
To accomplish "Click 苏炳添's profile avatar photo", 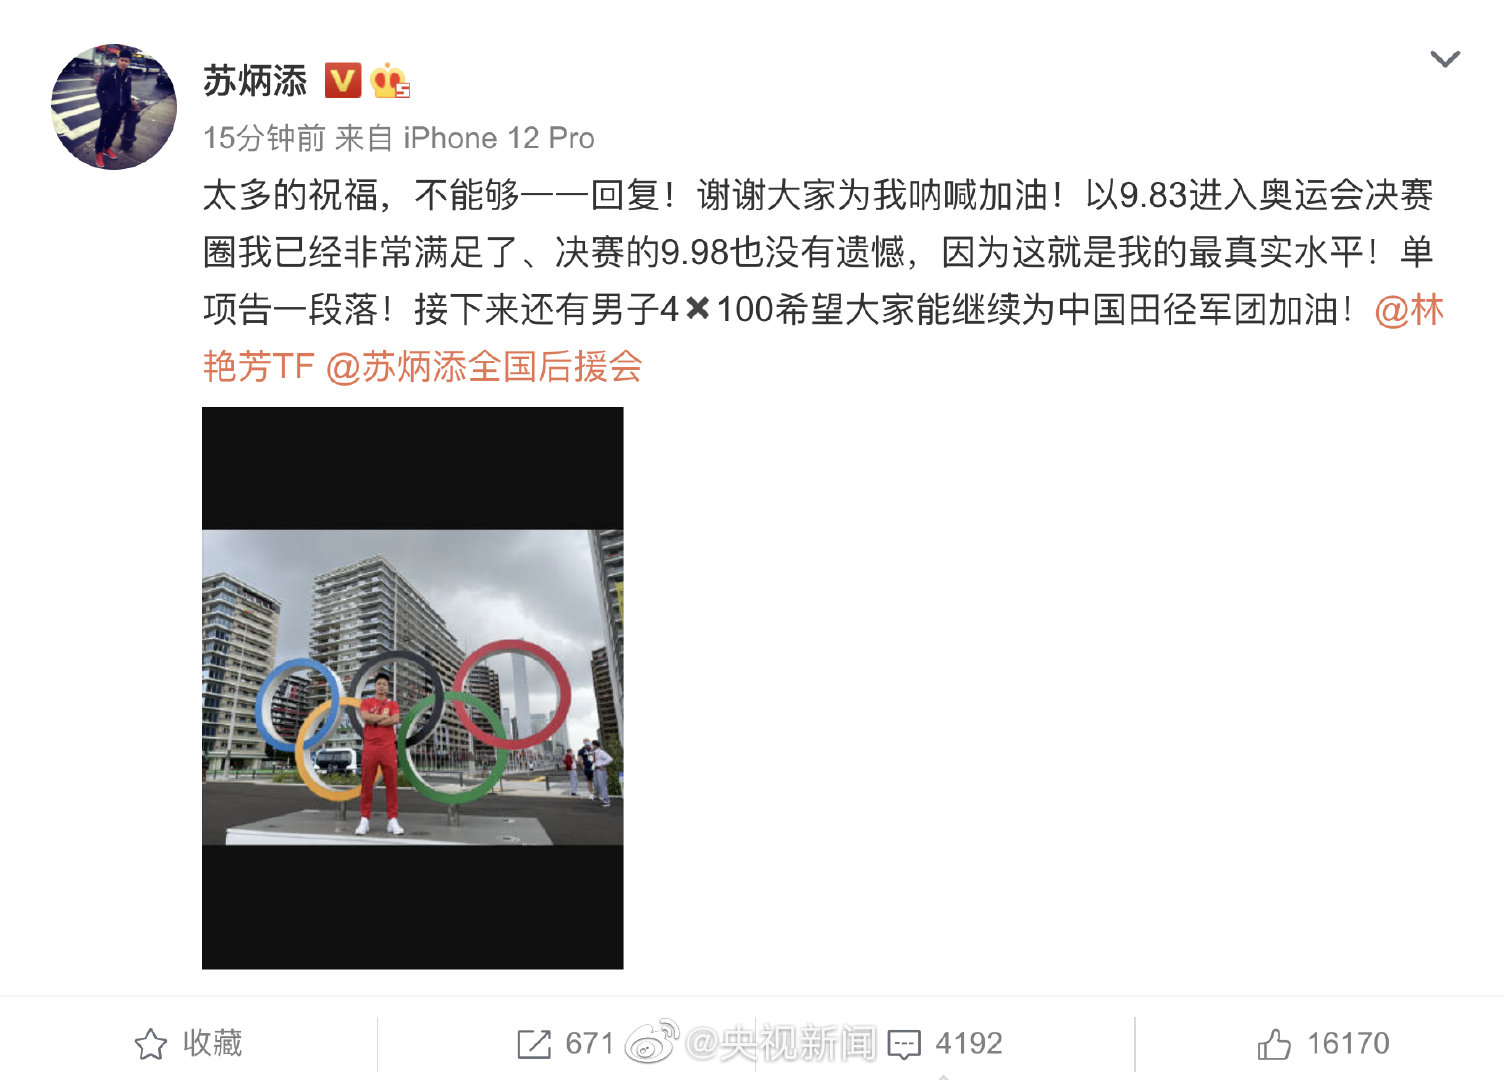I will coord(114,107).
